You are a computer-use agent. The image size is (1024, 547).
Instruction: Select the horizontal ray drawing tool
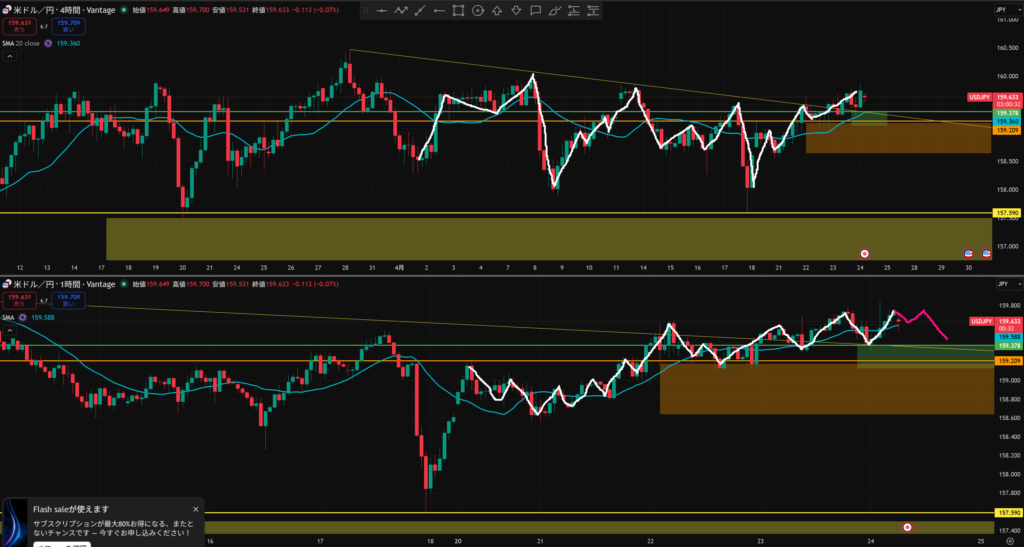coord(438,11)
